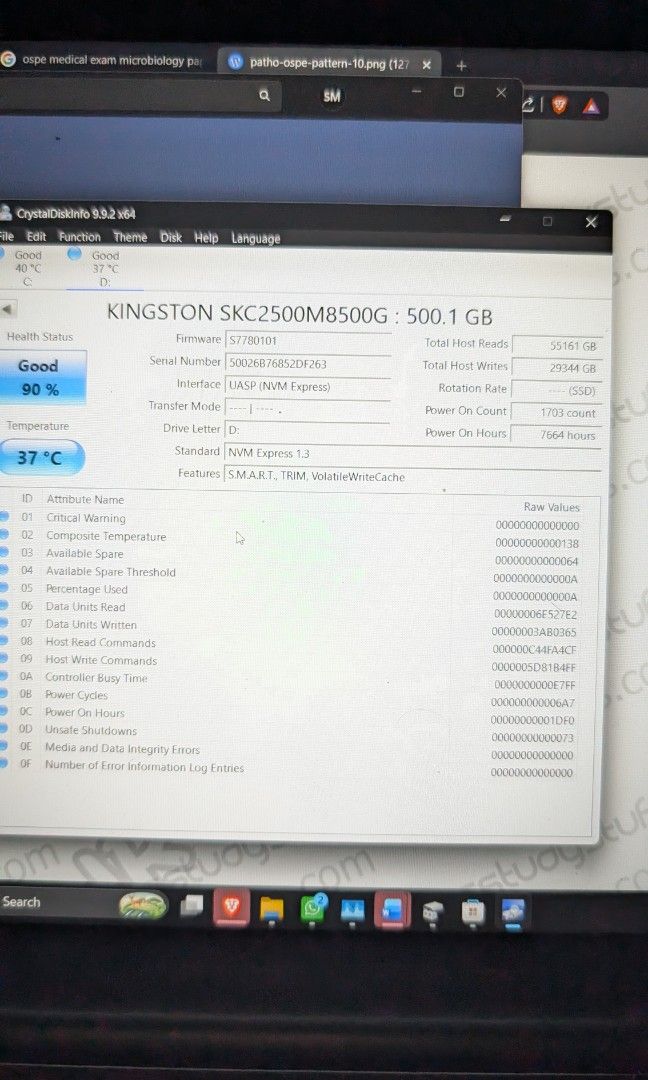Open the SM profile avatar
648x1080 pixels.
click(332, 96)
